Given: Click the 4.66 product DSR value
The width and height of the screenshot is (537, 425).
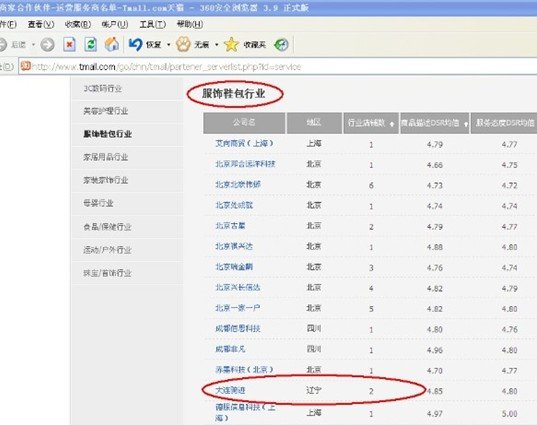Looking at the screenshot, I should coord(435,165).
